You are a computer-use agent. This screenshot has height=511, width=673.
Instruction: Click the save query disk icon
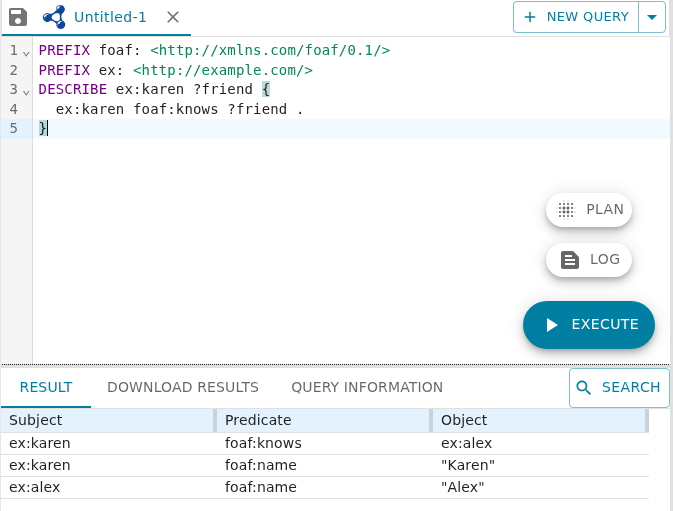[x=18, y=17]
